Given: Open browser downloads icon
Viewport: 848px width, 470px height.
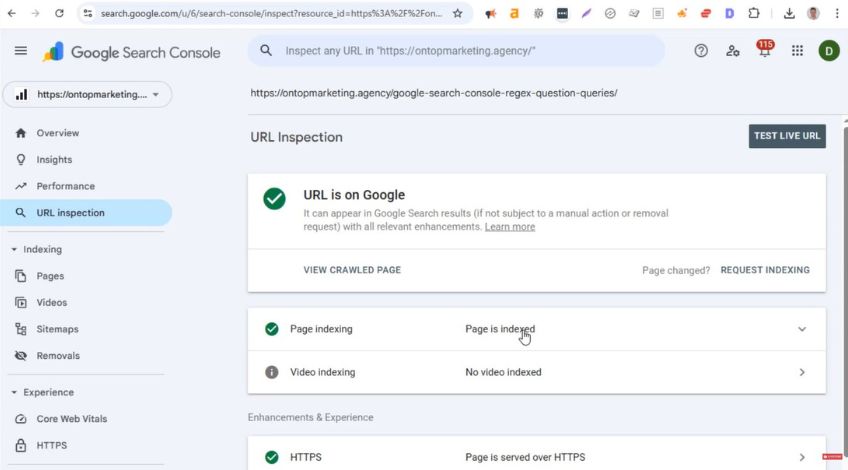Looking at the screenshot, I should (x=789, y=13).
